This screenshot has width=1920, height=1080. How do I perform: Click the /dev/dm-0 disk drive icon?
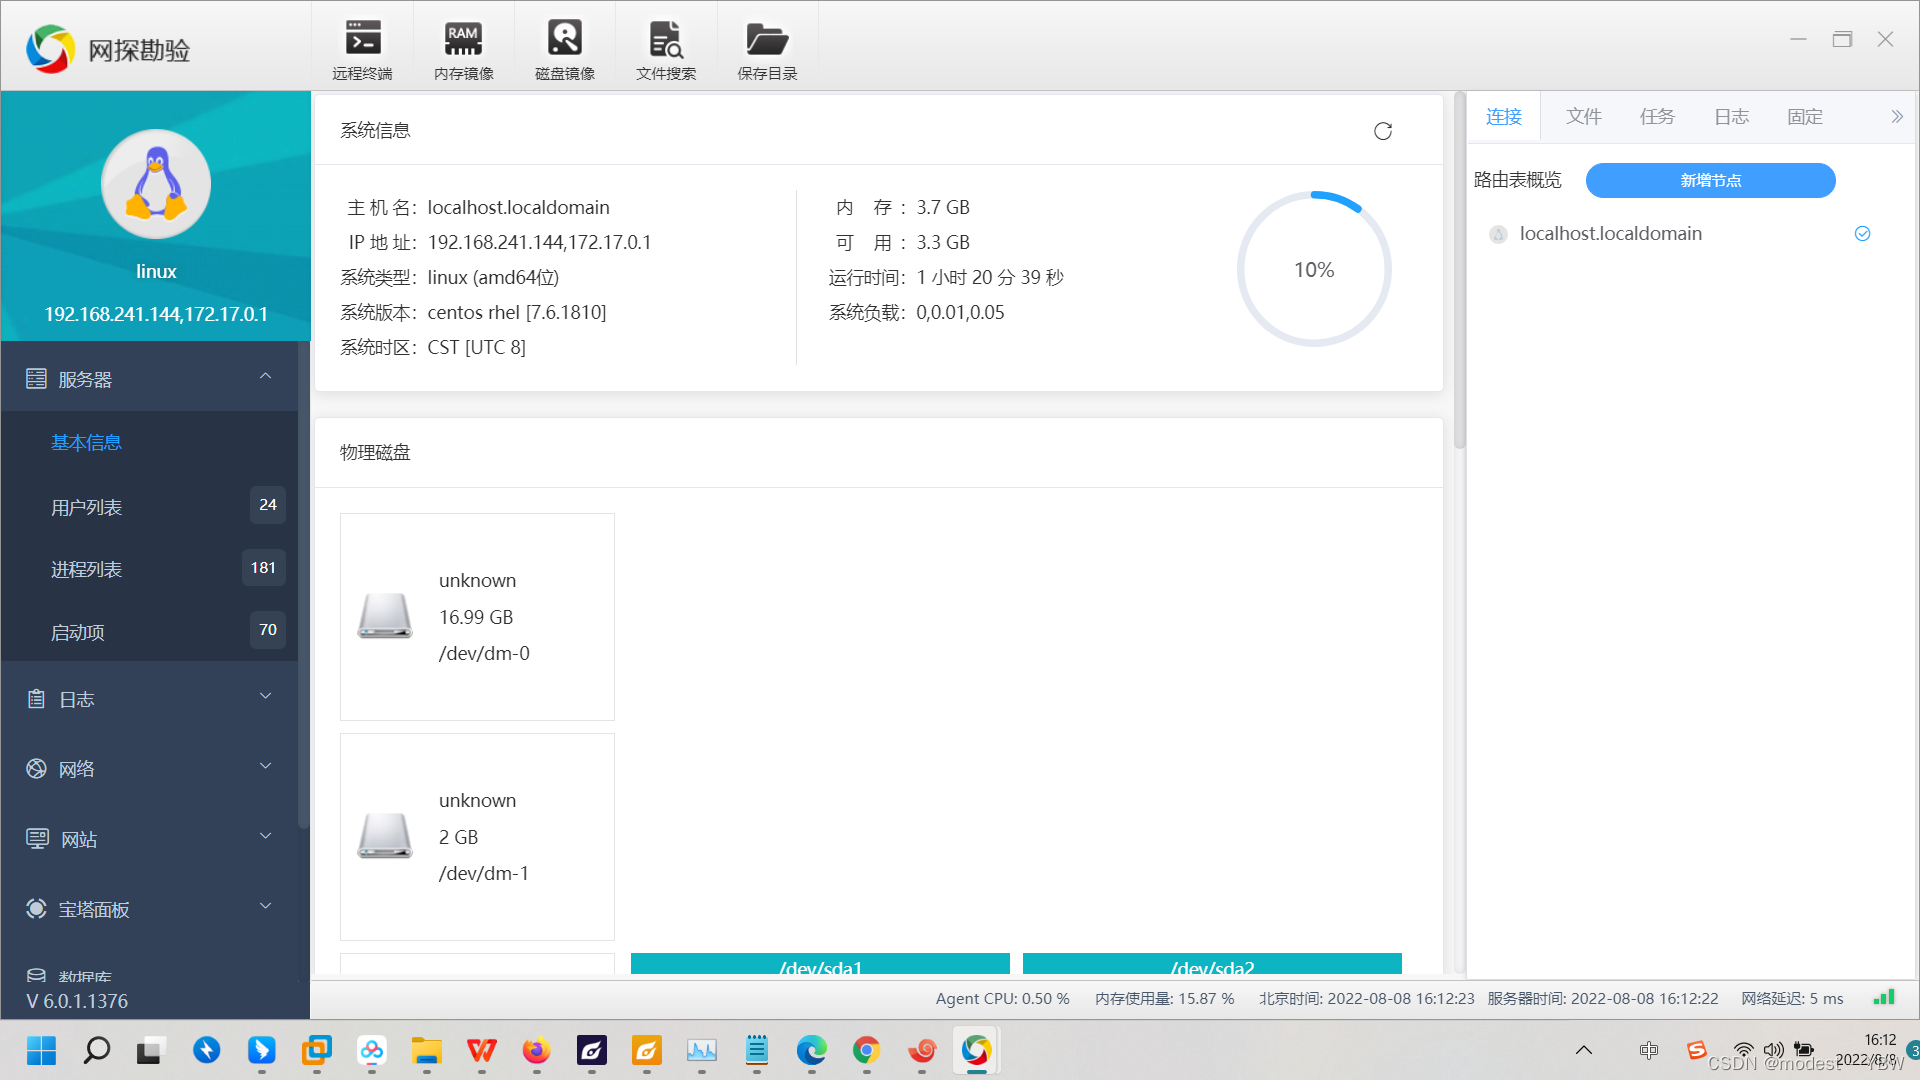[385, 616]
